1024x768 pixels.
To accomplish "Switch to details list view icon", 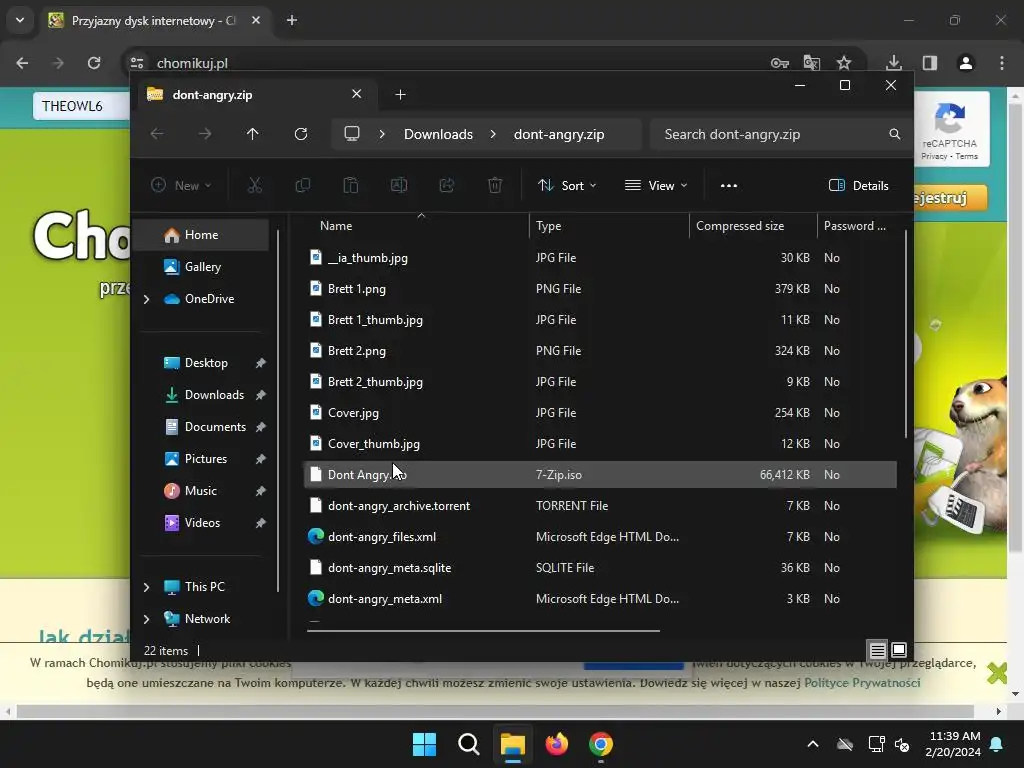I will click(878, 650).
